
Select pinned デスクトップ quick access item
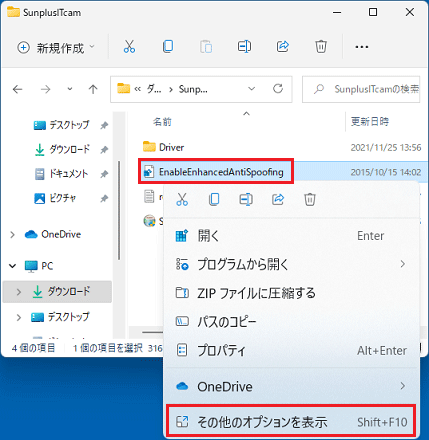(x=62, y=125)
